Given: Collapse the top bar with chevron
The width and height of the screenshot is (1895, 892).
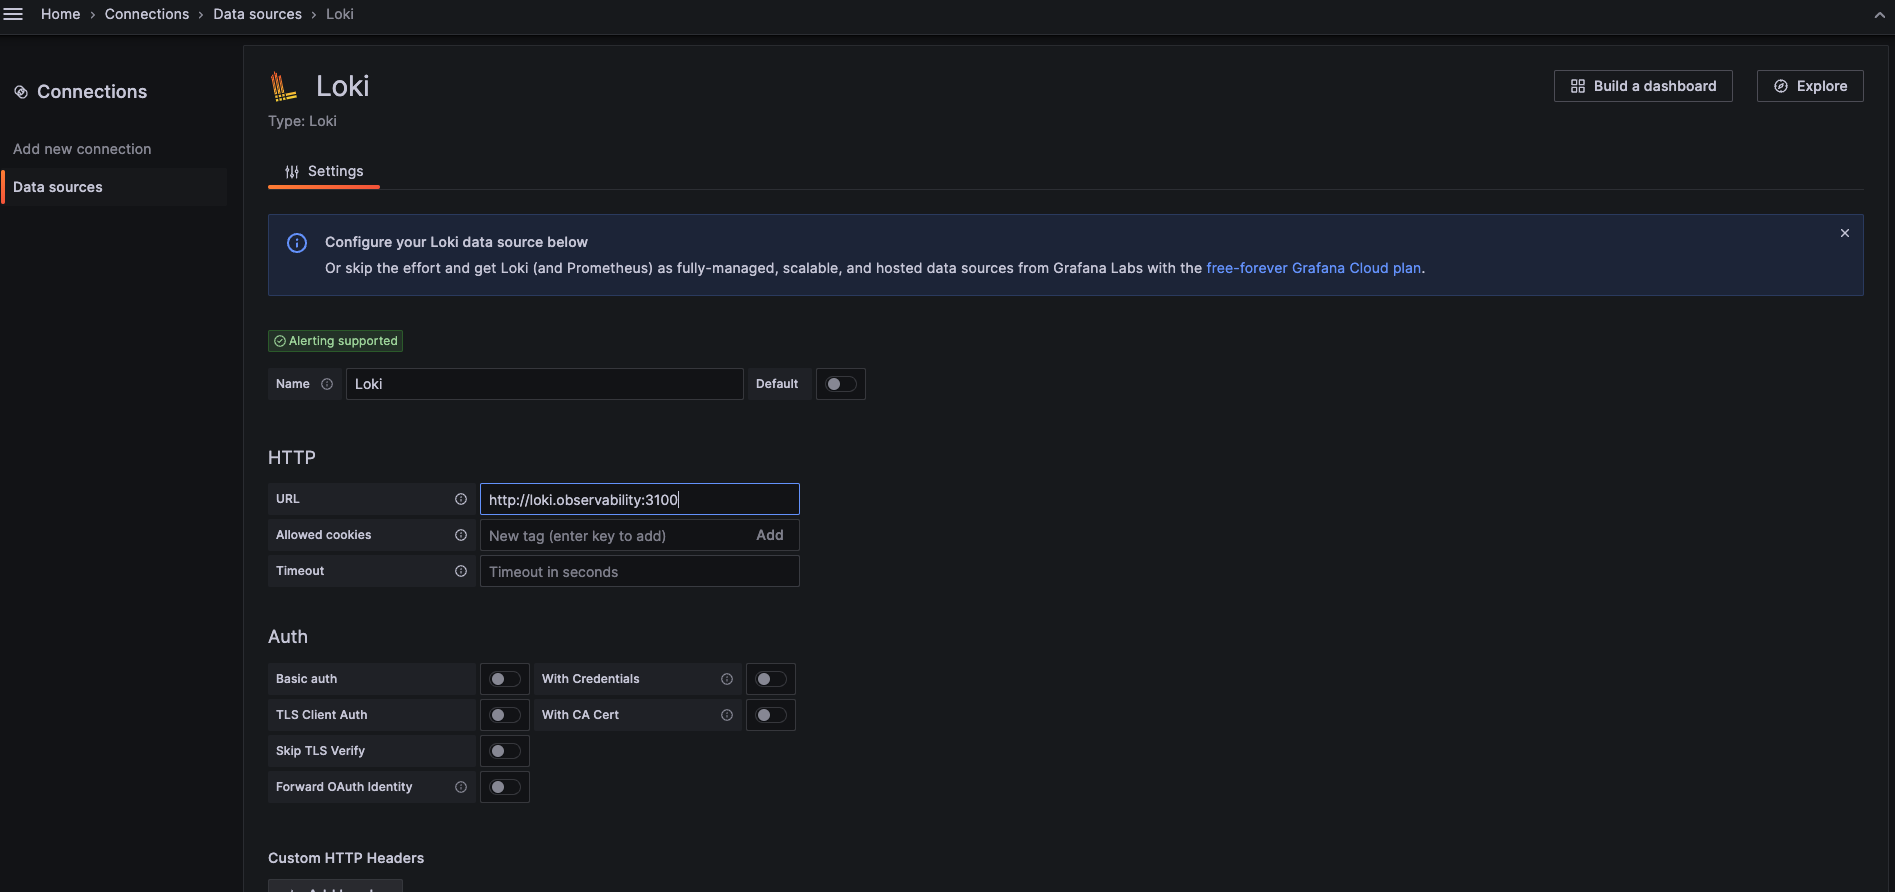Looking at the screenshot, I should coord(1880,15).
